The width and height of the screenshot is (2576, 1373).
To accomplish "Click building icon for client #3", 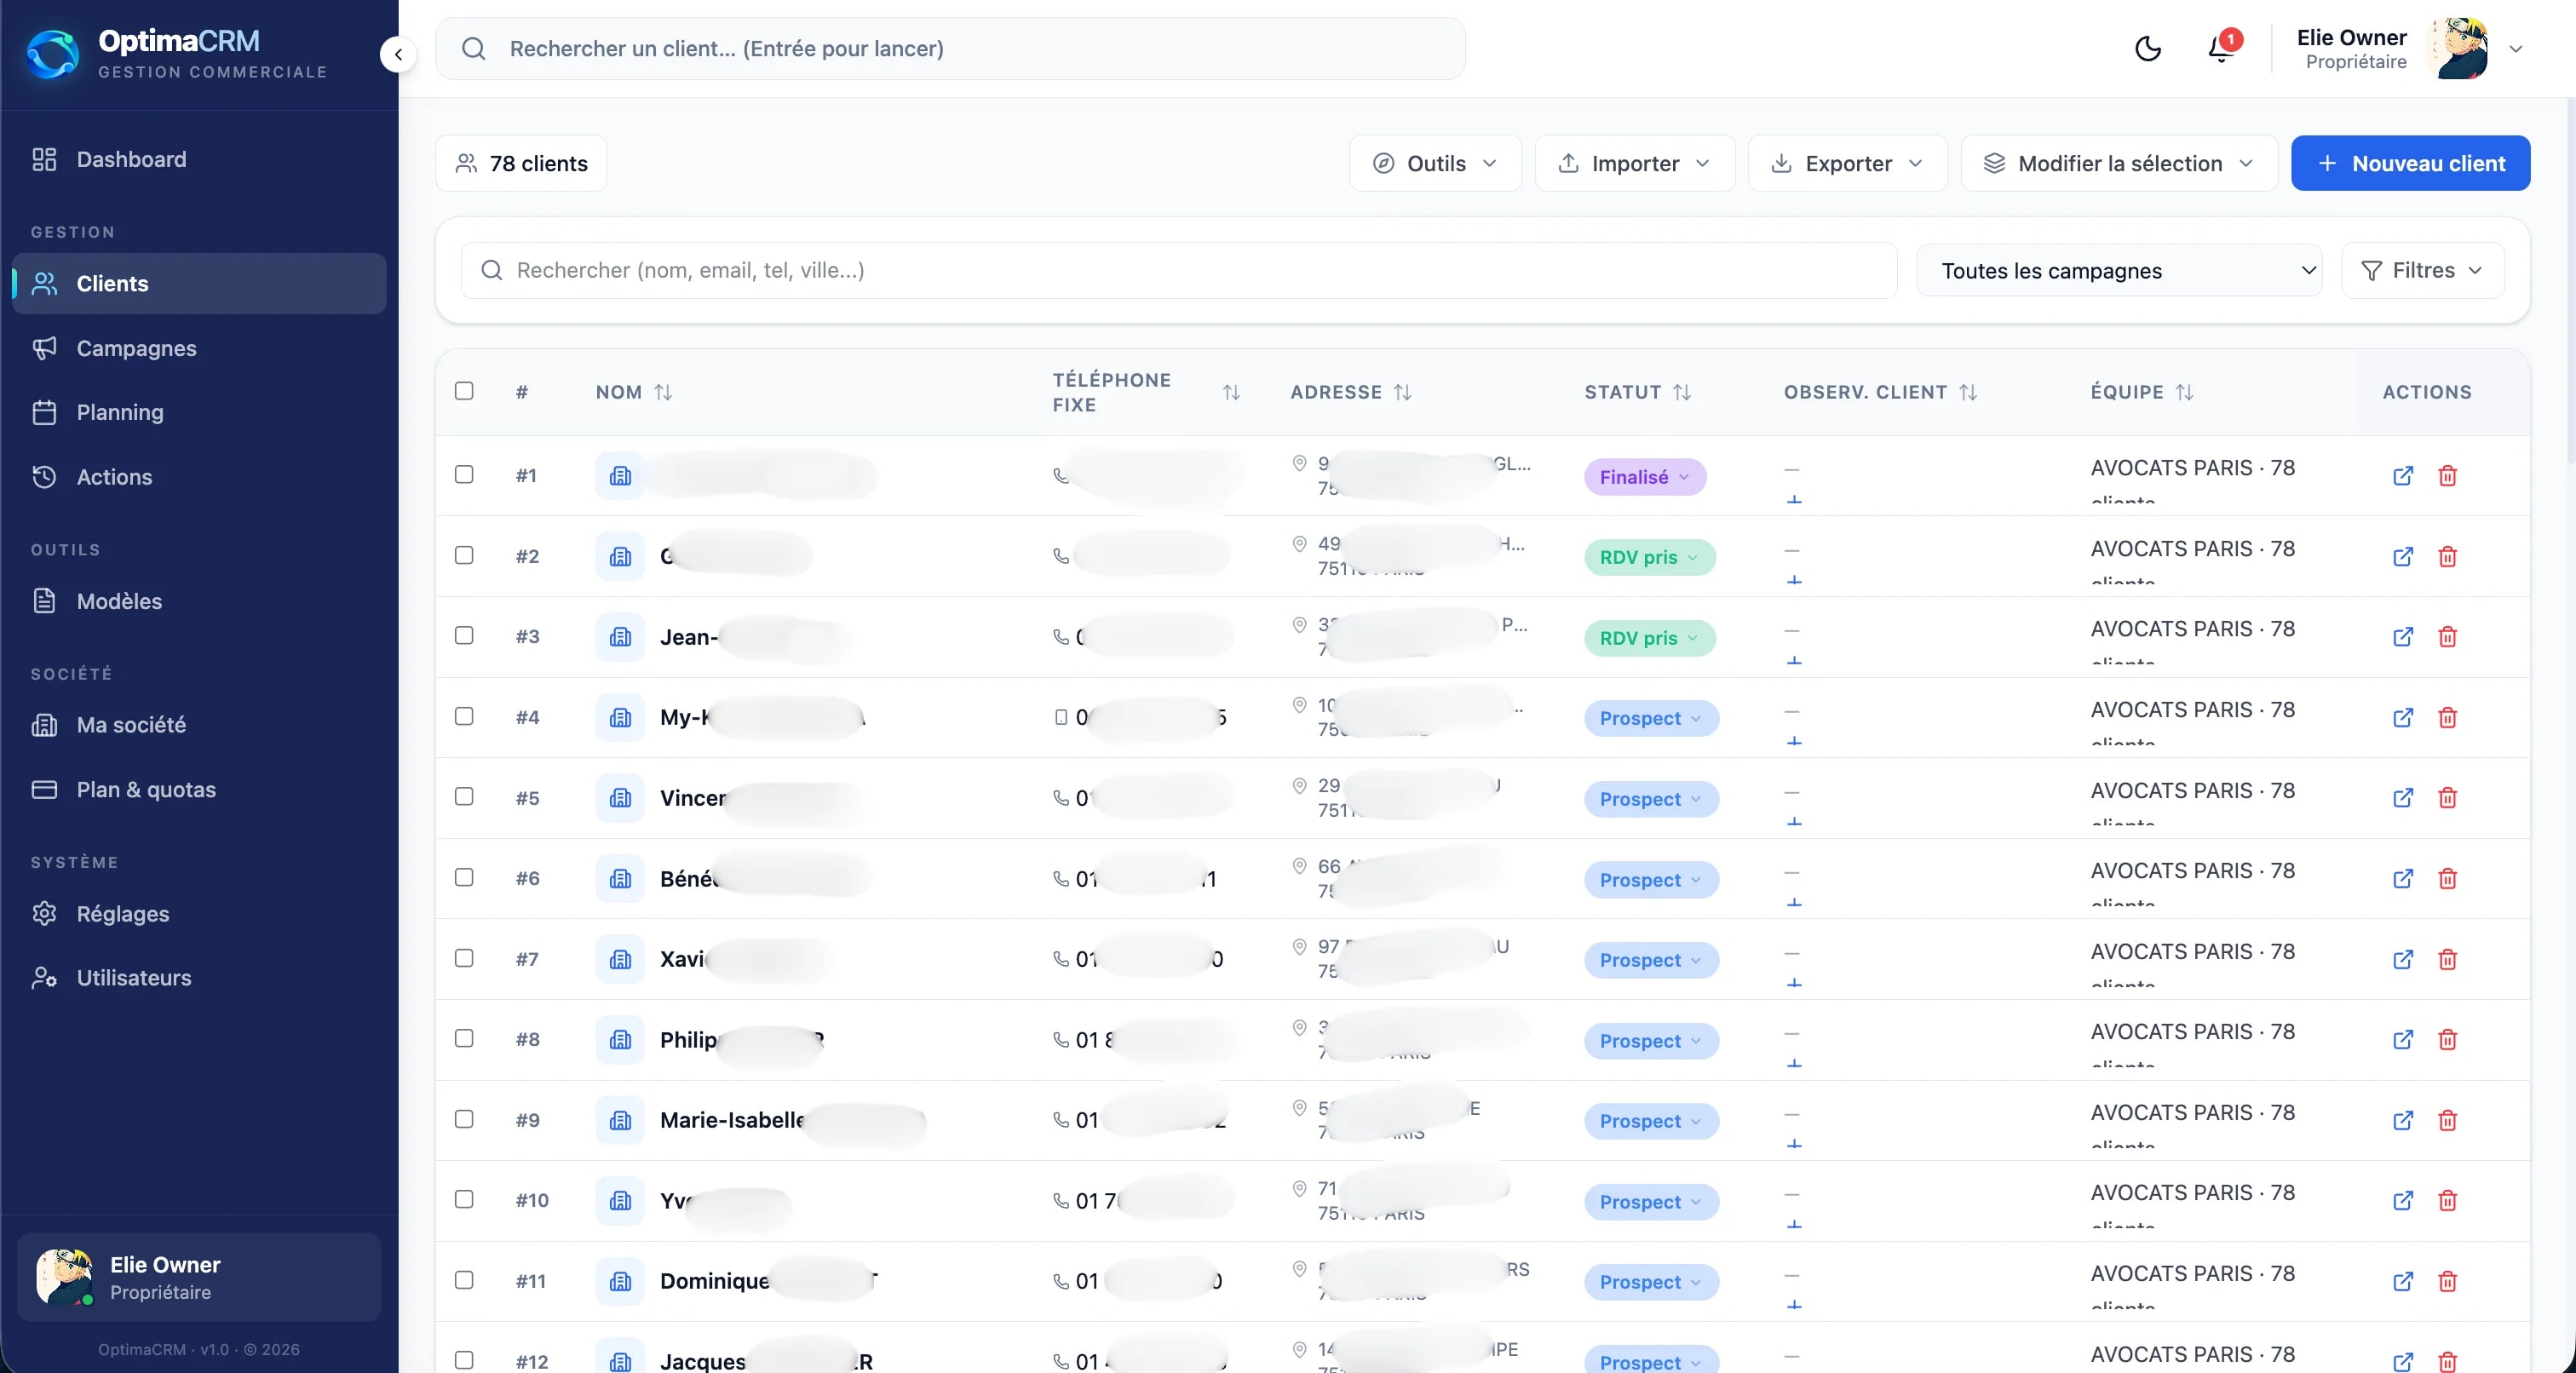I will (x=620, y=637).
